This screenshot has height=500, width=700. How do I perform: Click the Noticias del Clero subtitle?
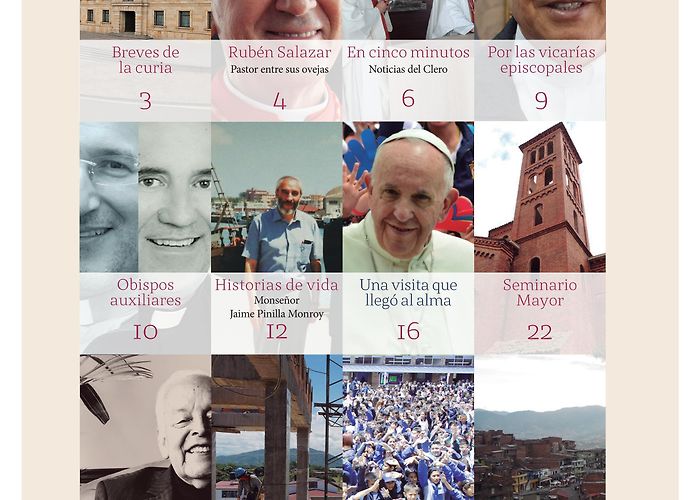[408, 69]
